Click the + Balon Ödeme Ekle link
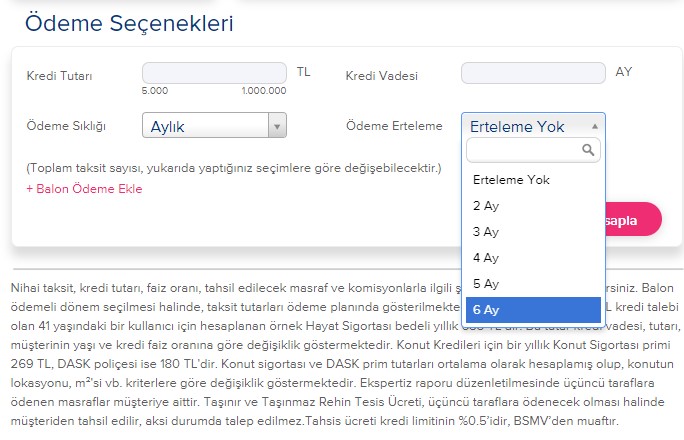 coord(84,189)
